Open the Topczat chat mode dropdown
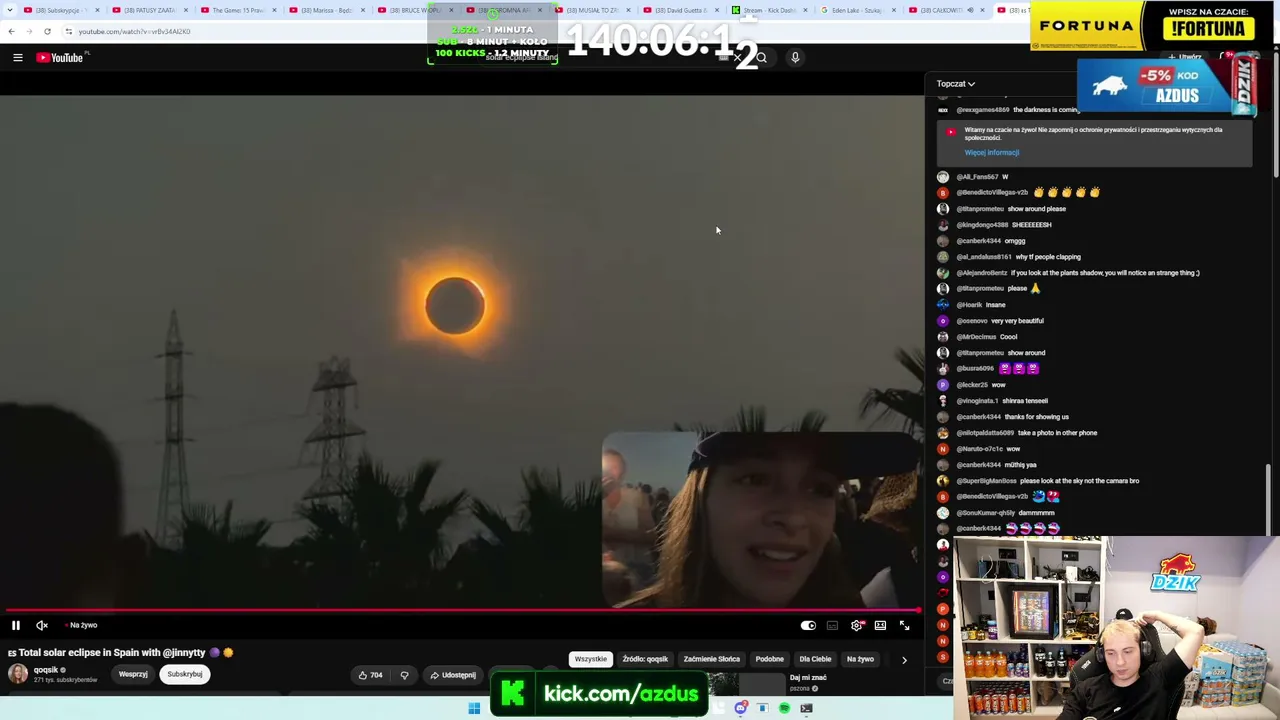Viewport: 1280px width, 720px height. [955, 84]
